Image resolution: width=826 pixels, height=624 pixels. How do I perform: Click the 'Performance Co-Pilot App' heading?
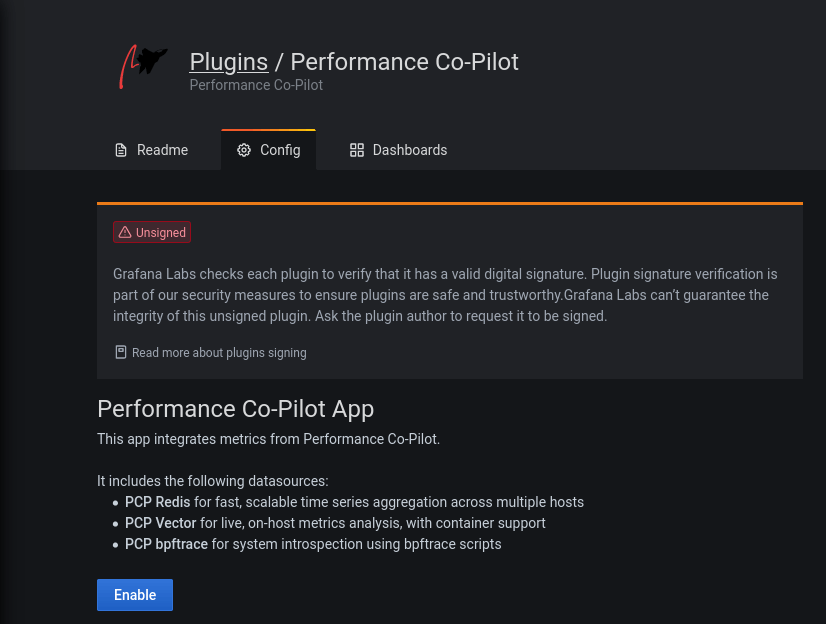(x=235, y=409)
